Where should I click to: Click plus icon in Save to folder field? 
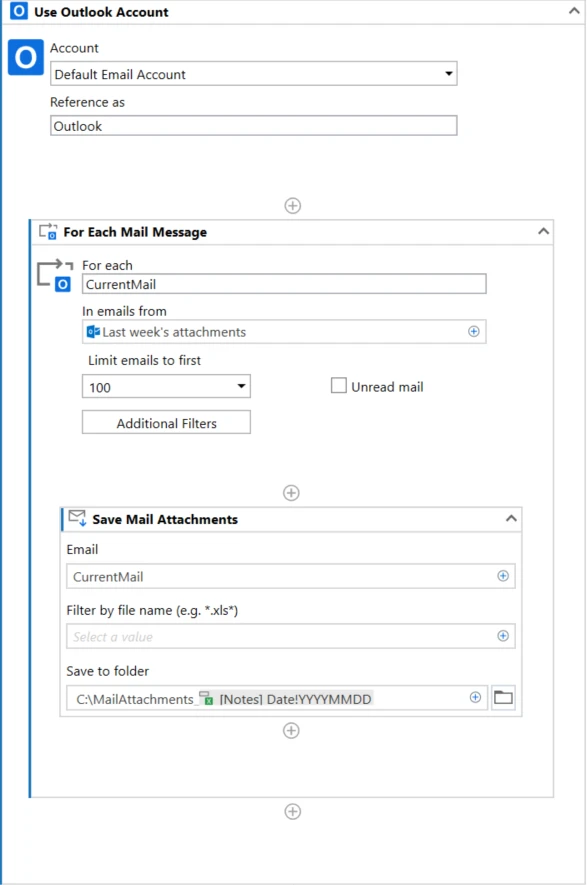[475, 698]
